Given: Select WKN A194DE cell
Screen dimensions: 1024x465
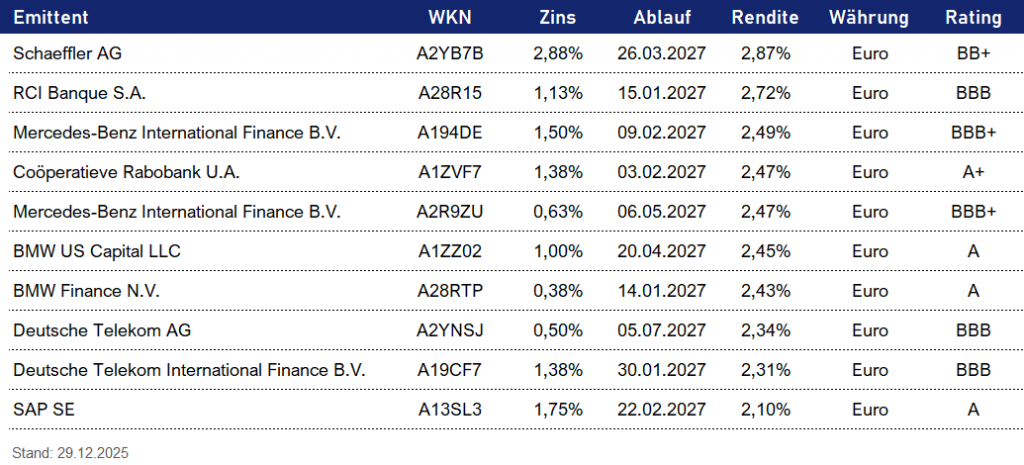Looking at the screenshot, I should (x=450, y=133).
